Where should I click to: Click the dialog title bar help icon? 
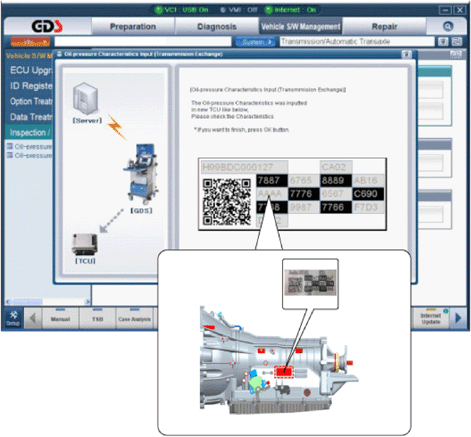pyautogui.click(x=406, y=54)
